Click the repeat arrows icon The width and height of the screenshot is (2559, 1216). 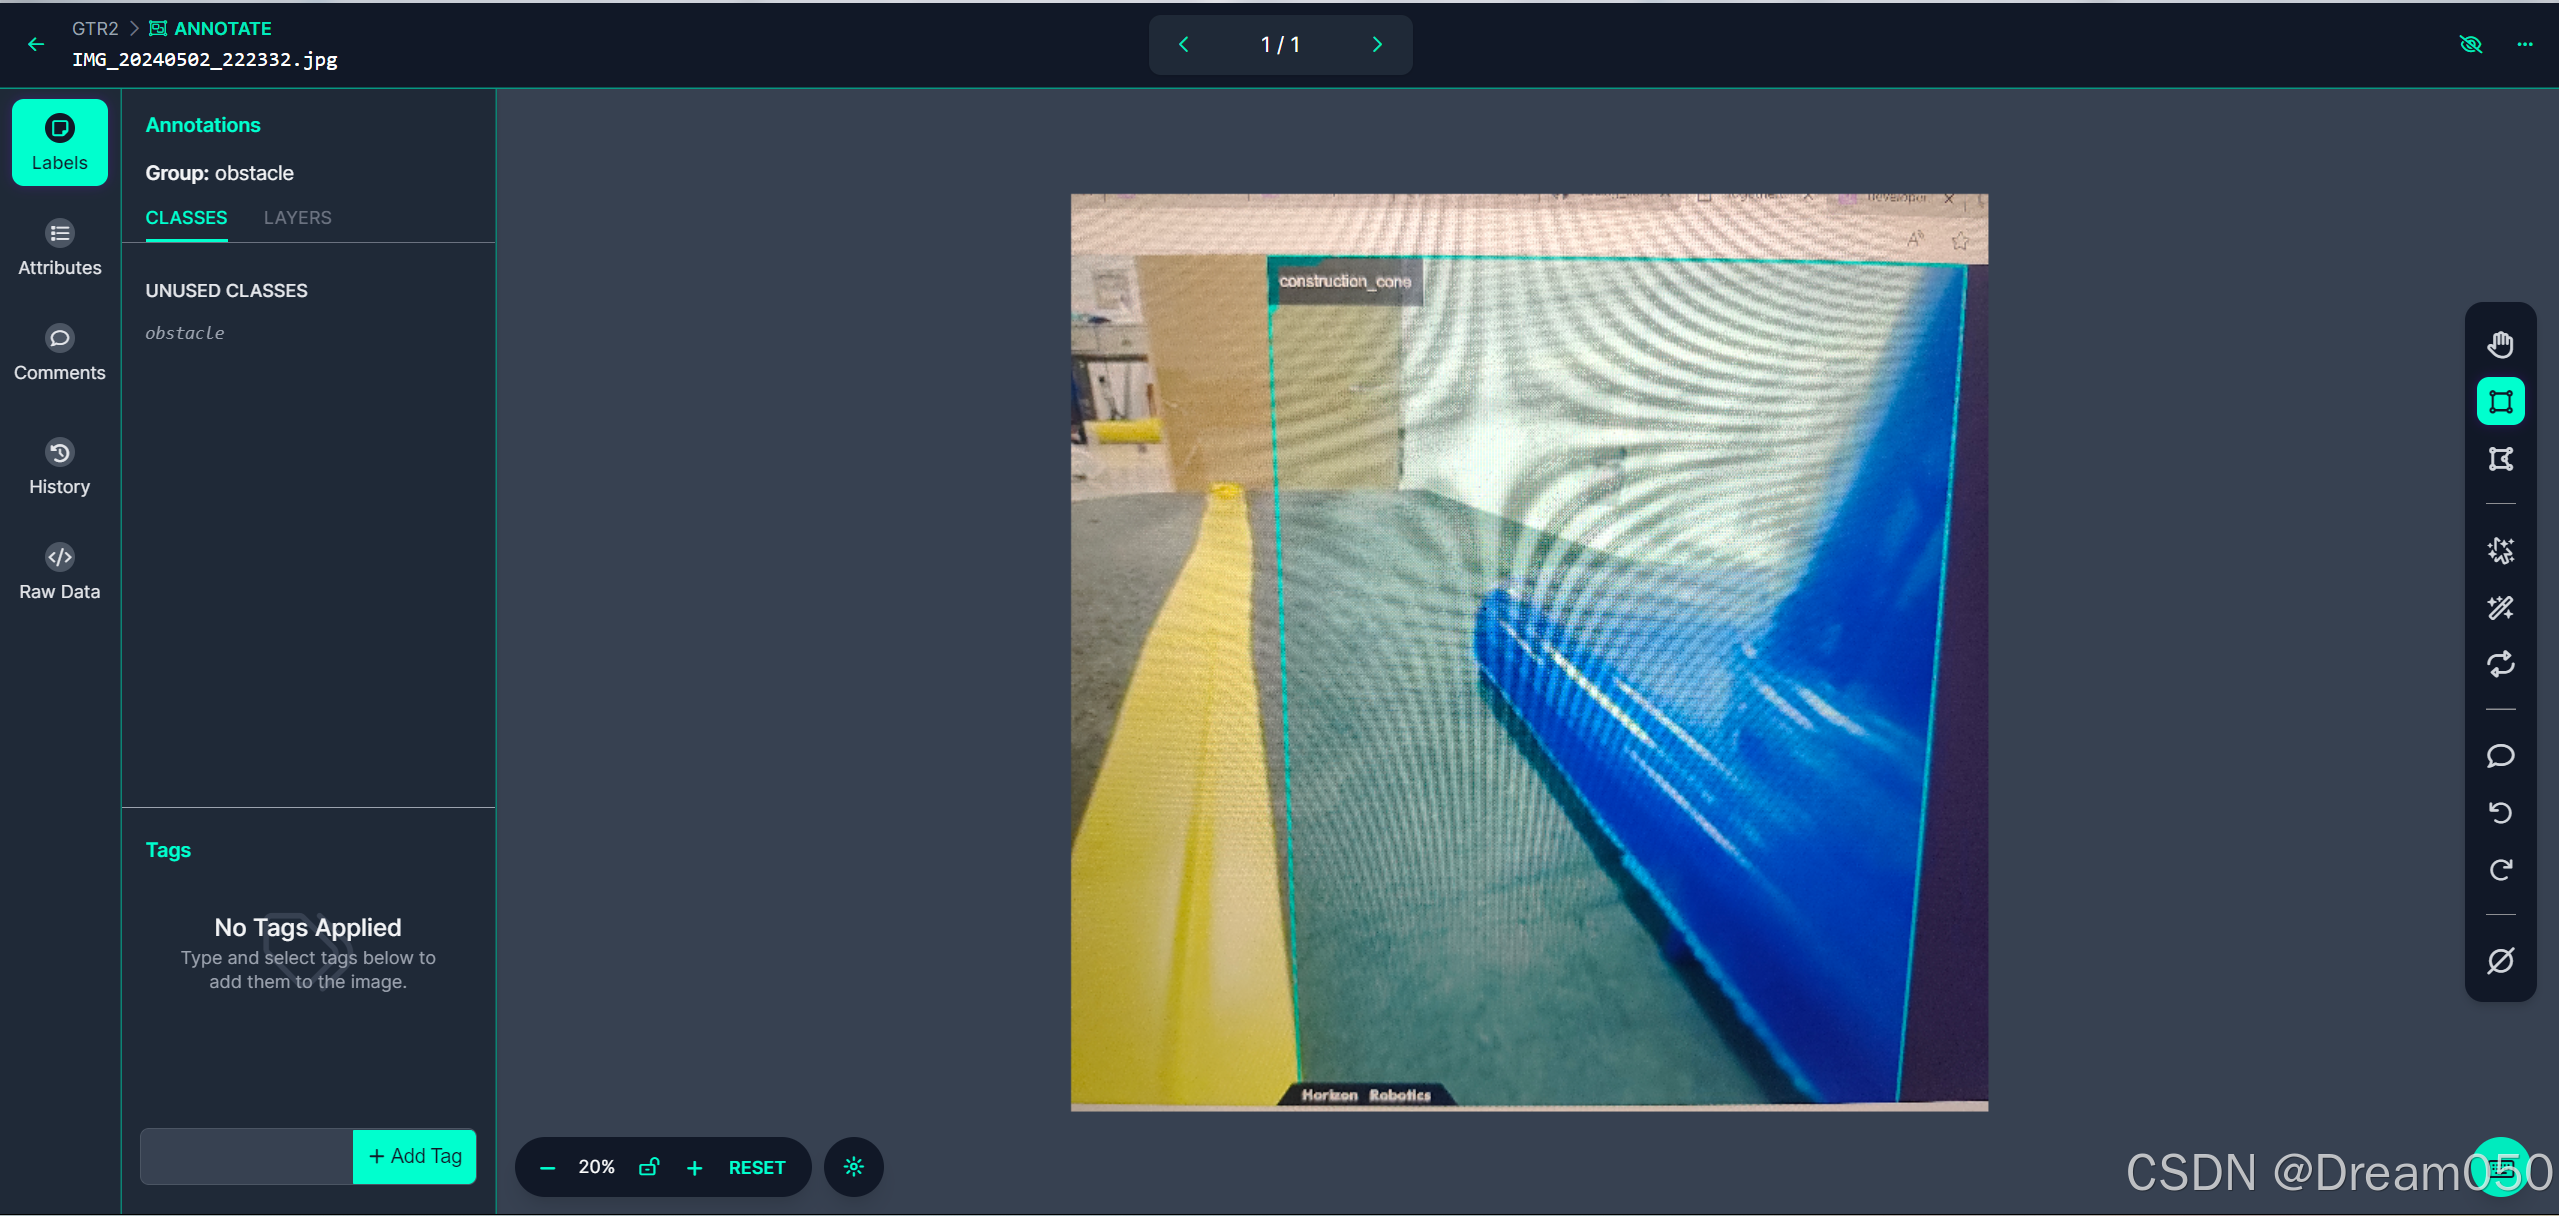click(2500, 665)
